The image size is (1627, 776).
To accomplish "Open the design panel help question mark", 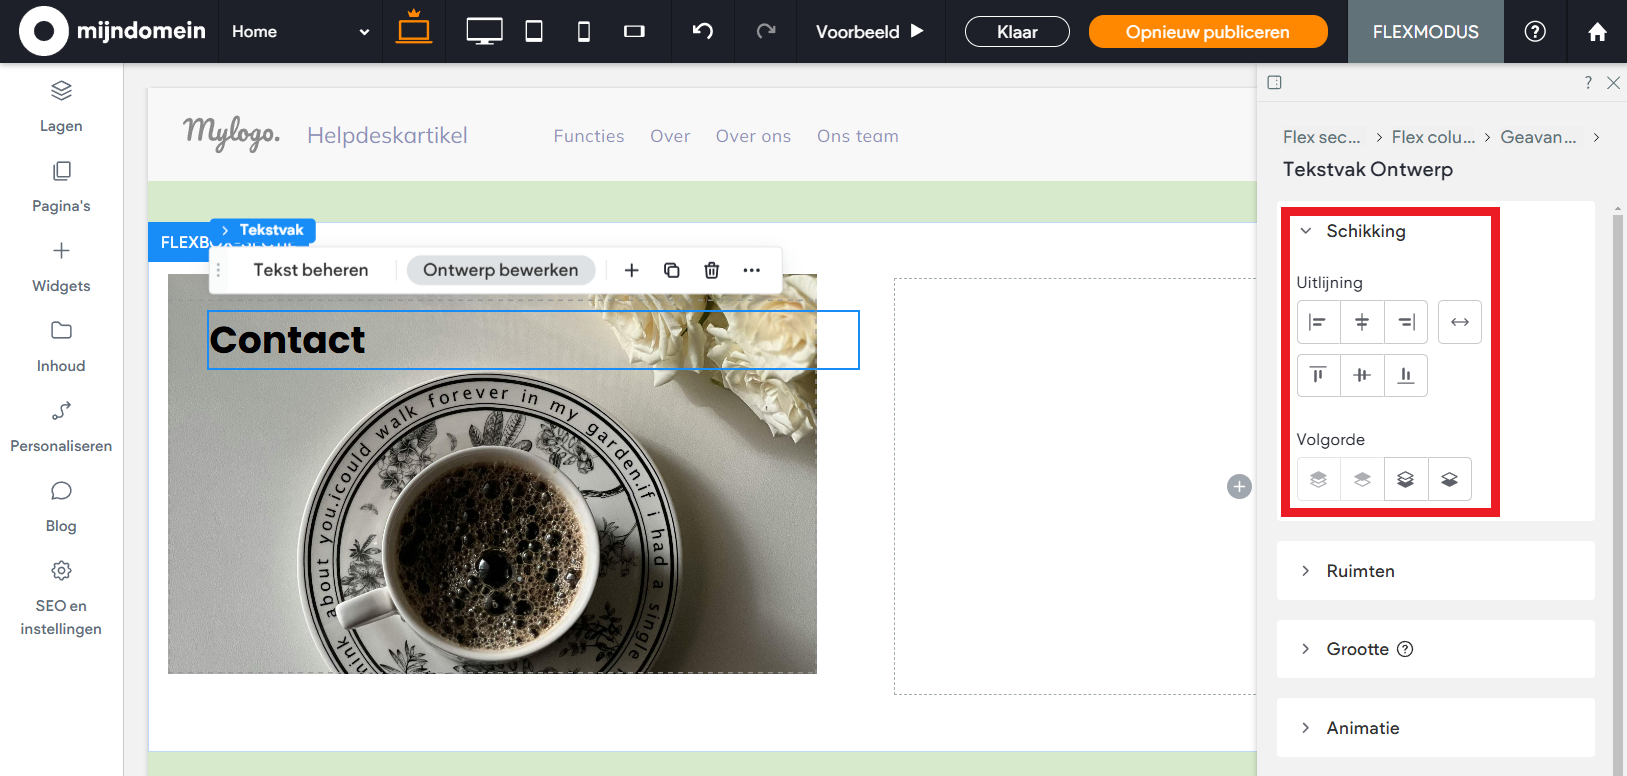I will [1588, 82].
